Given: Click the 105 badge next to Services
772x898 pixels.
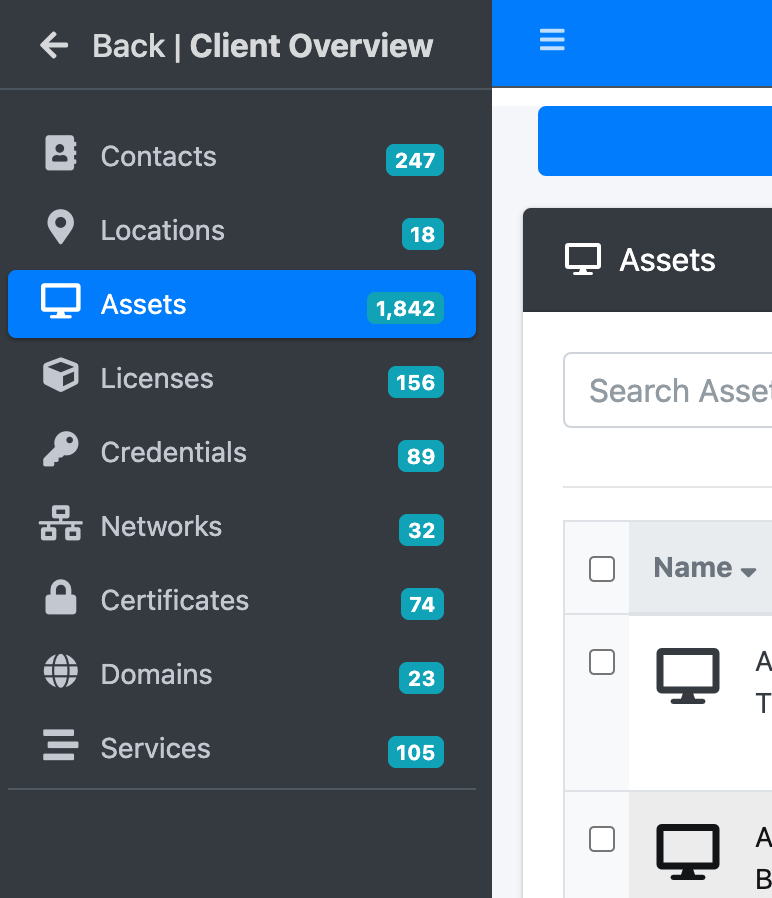Looking at the screenshot, I should [416, 752].
